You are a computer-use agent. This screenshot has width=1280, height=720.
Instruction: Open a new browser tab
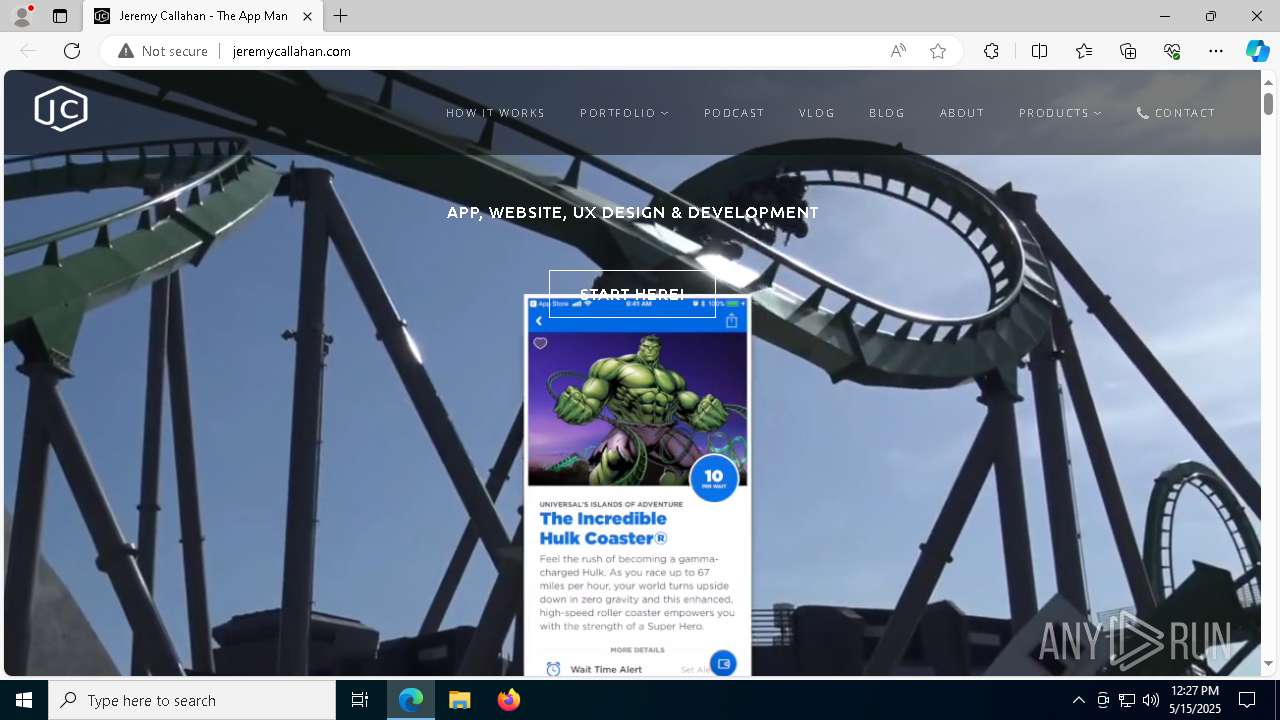(341, 16)
